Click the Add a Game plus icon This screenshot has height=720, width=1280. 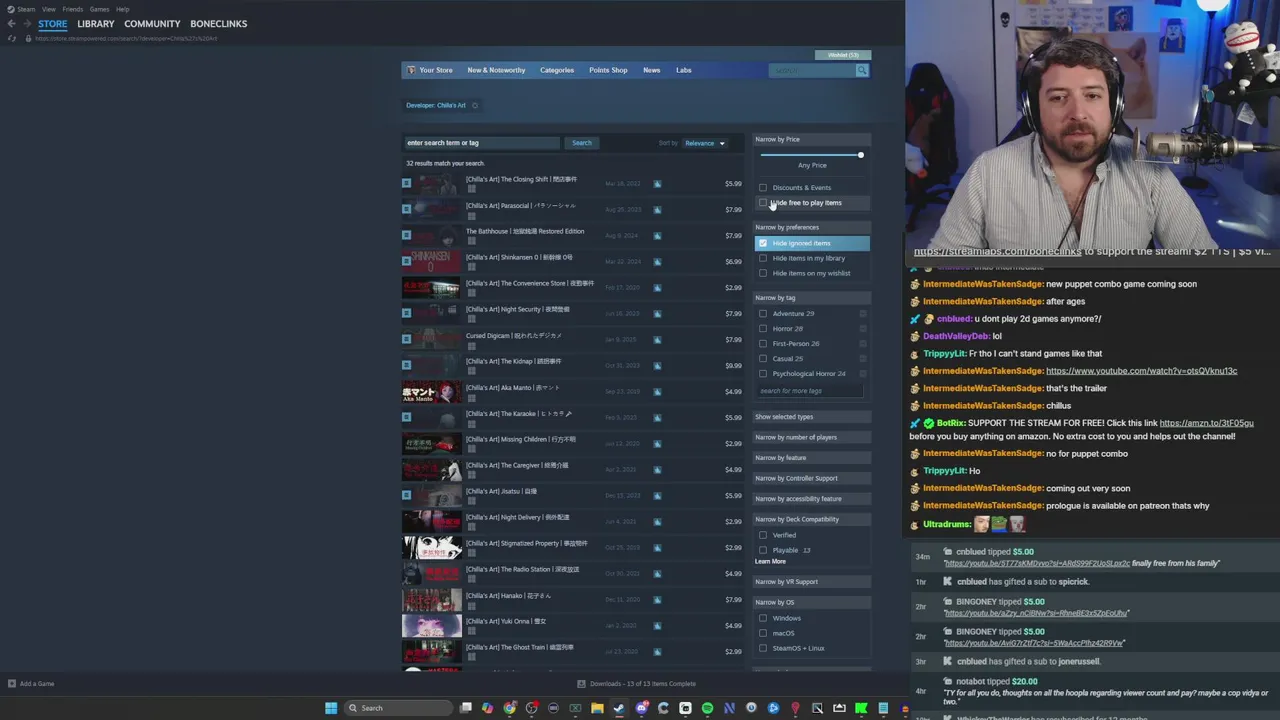pos(12,684)
